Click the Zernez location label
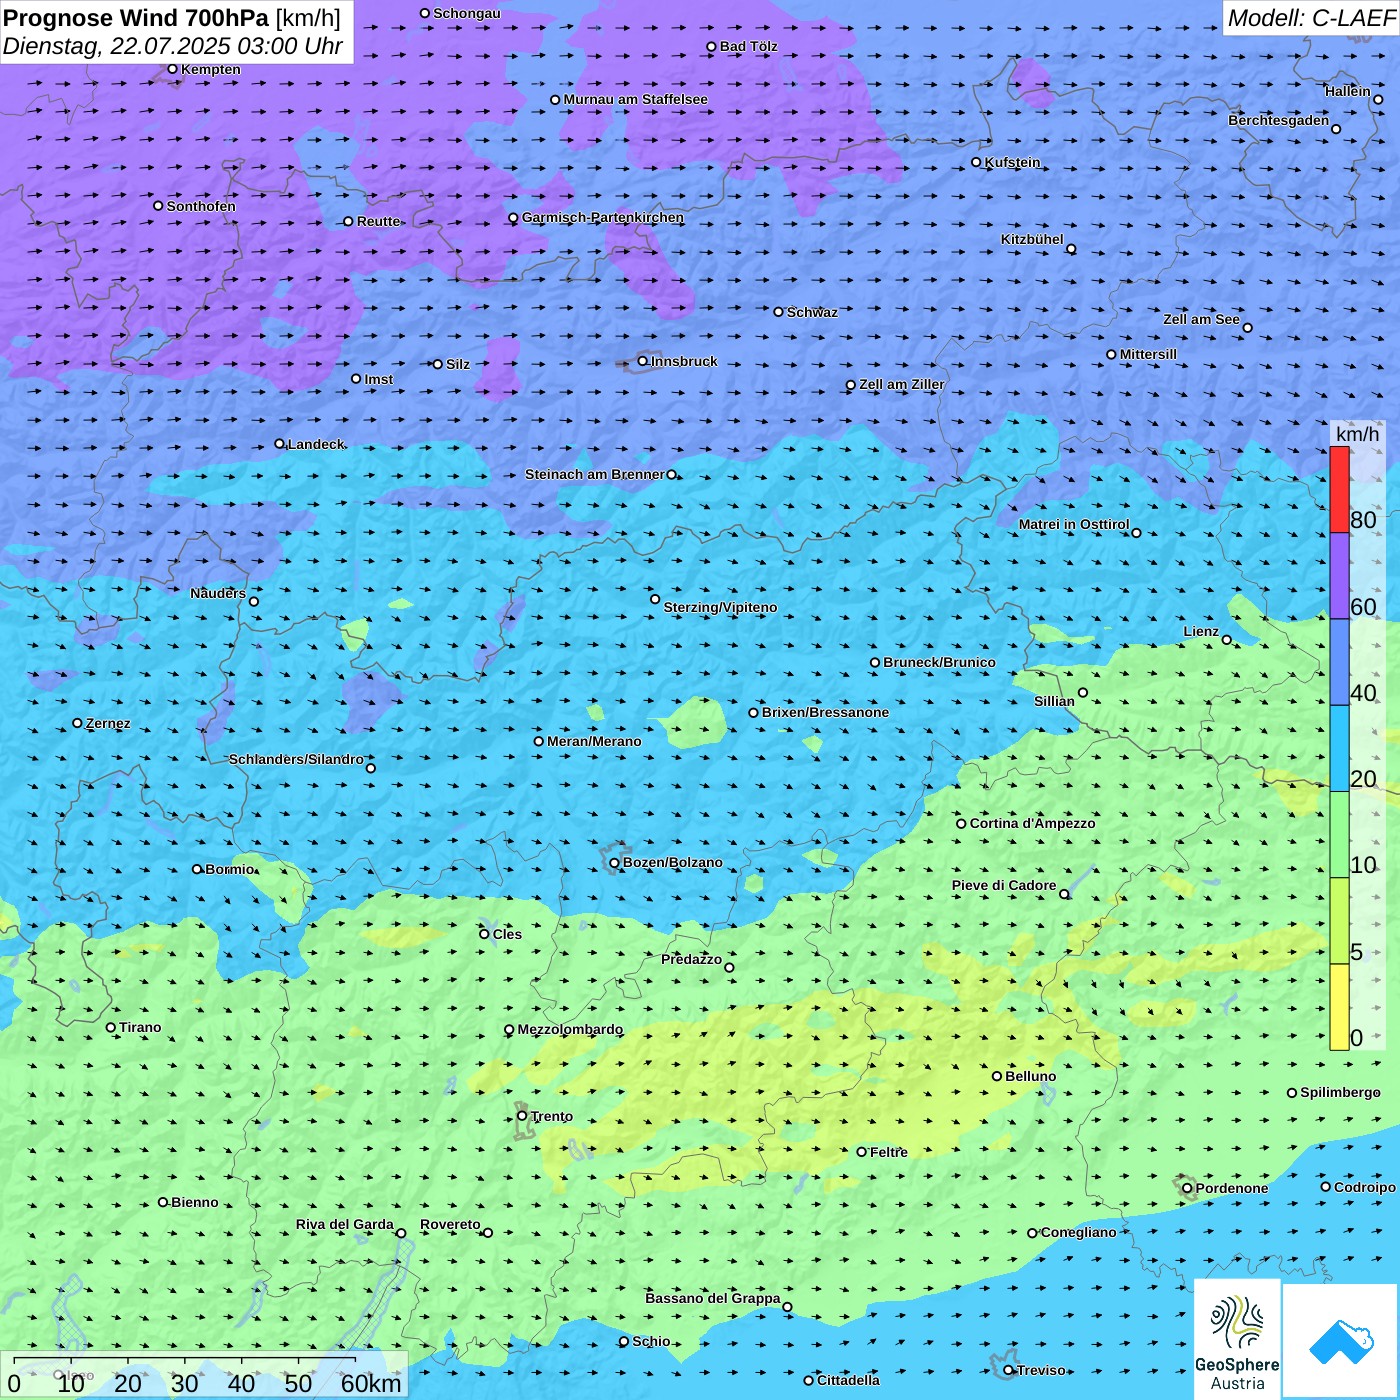This screenshot has height=1400, width=1400. pyautogui.click(x=108, y=723)
